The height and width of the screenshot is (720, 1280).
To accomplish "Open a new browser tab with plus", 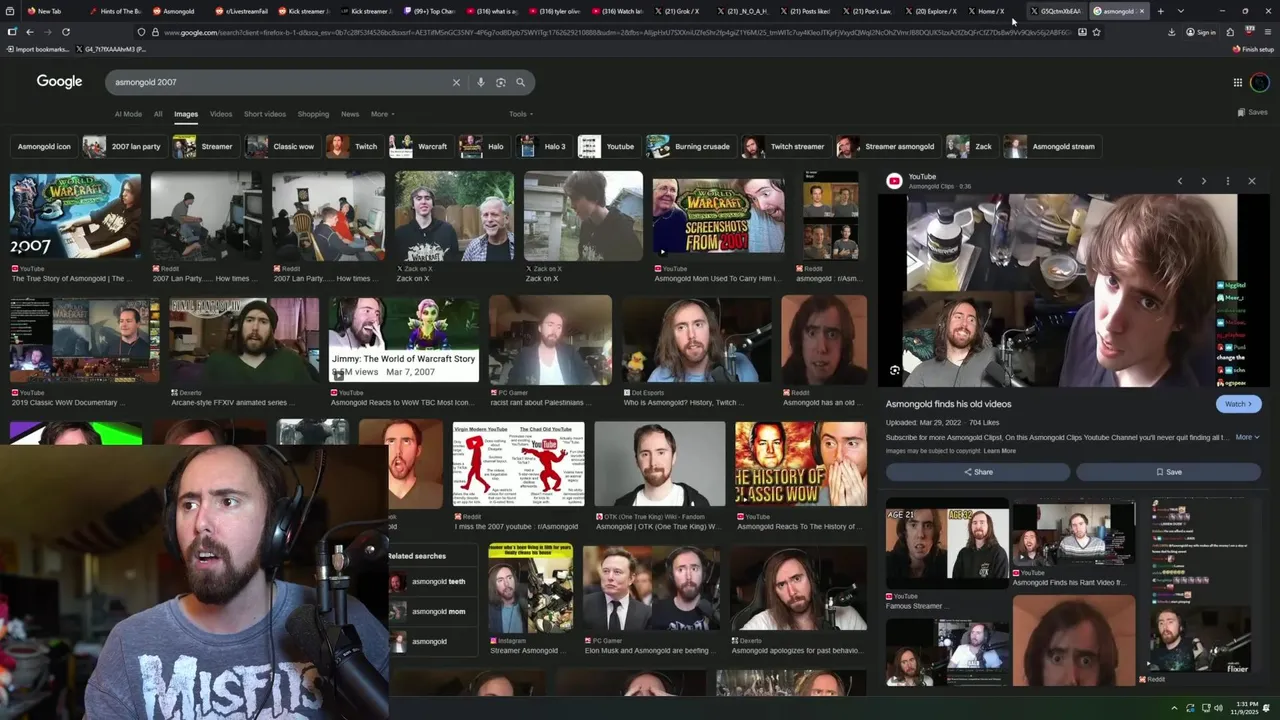I will (1160, 11).
